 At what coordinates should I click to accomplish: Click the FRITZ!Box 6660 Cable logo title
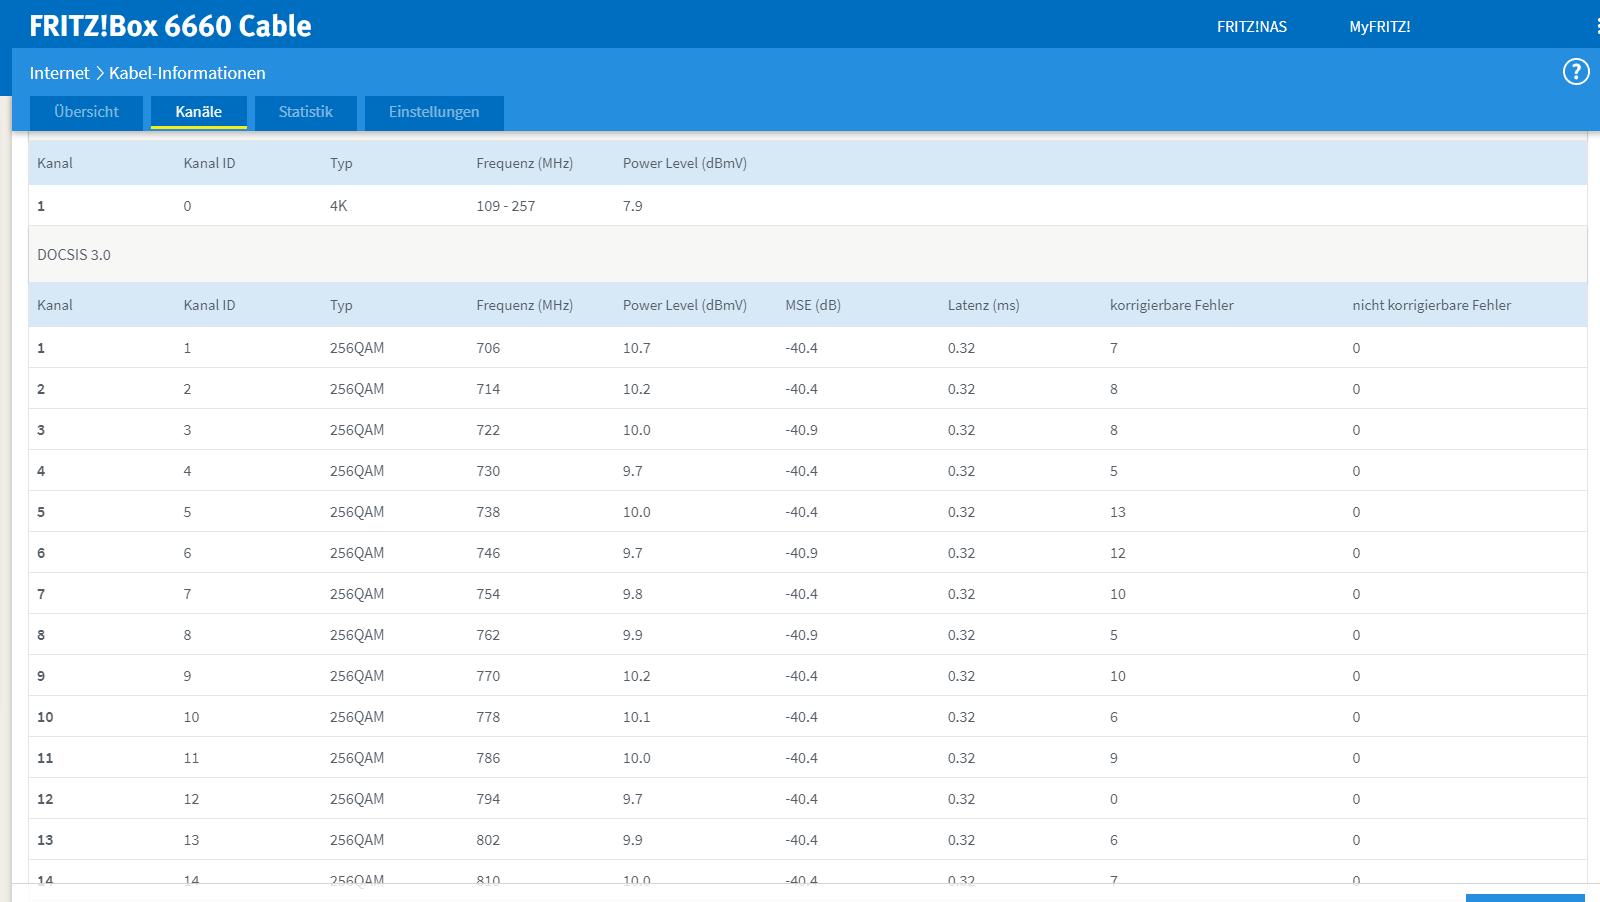(170, 26)
